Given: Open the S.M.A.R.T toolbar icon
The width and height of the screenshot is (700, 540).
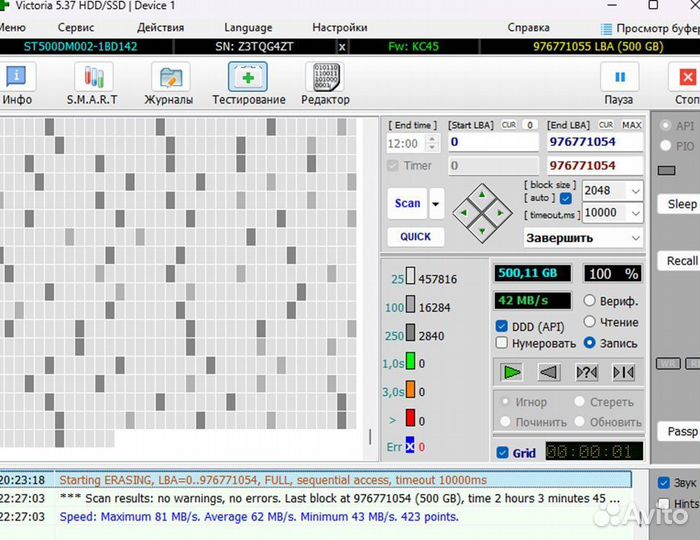Looking at the screenshot, I should point(92,78).
